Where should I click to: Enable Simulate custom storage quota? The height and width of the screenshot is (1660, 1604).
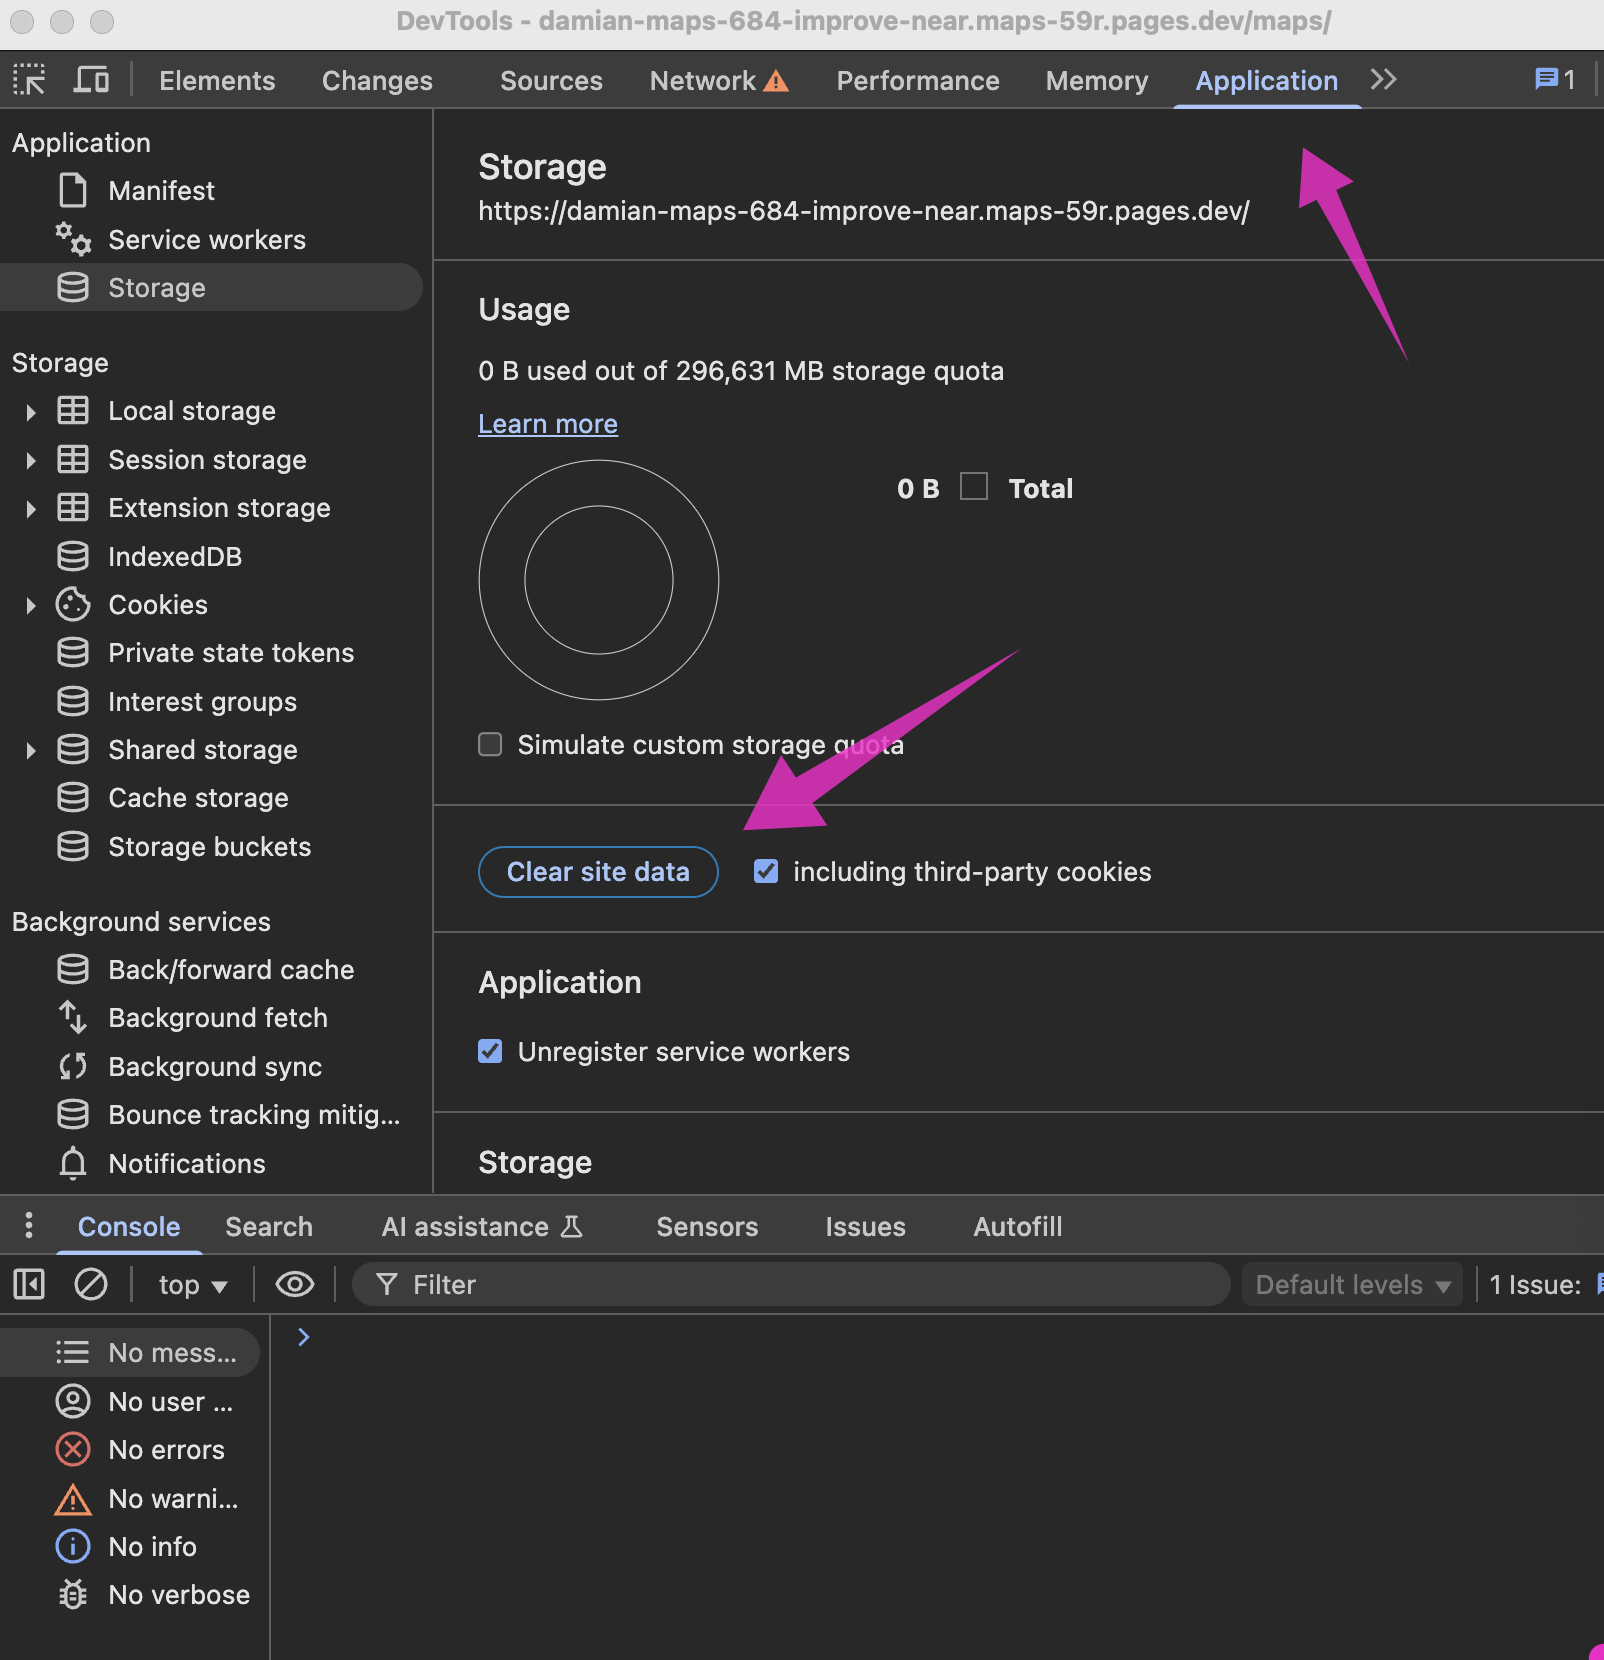pos(490,745)
